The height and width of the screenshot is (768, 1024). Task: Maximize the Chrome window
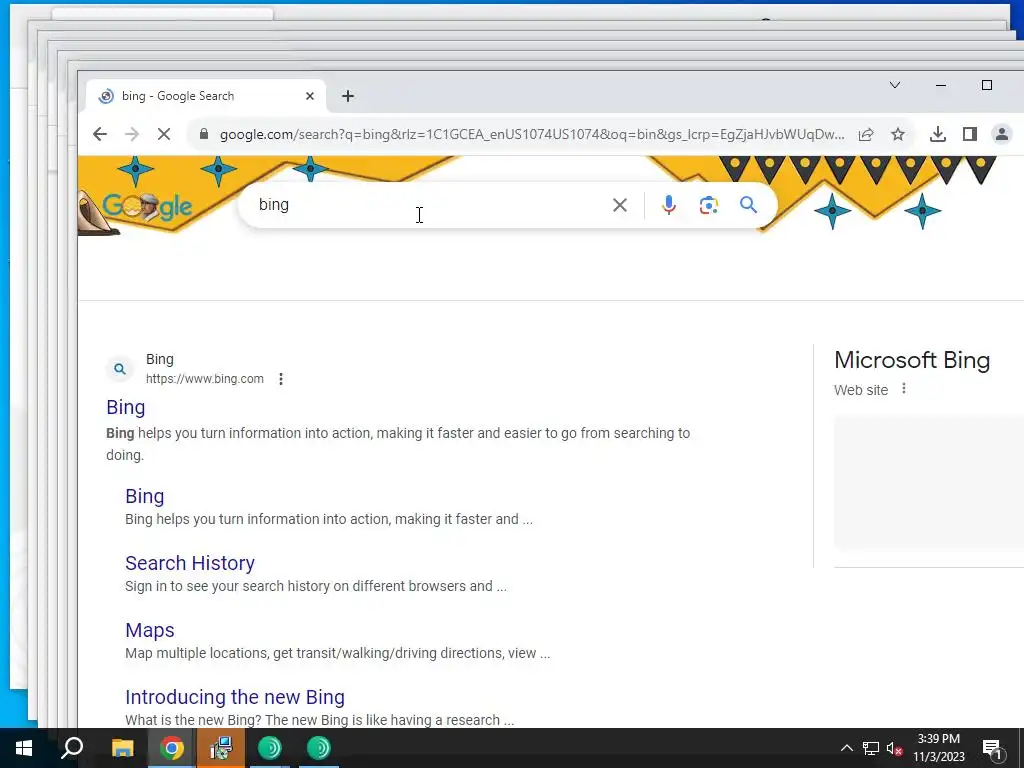[987, 86]
